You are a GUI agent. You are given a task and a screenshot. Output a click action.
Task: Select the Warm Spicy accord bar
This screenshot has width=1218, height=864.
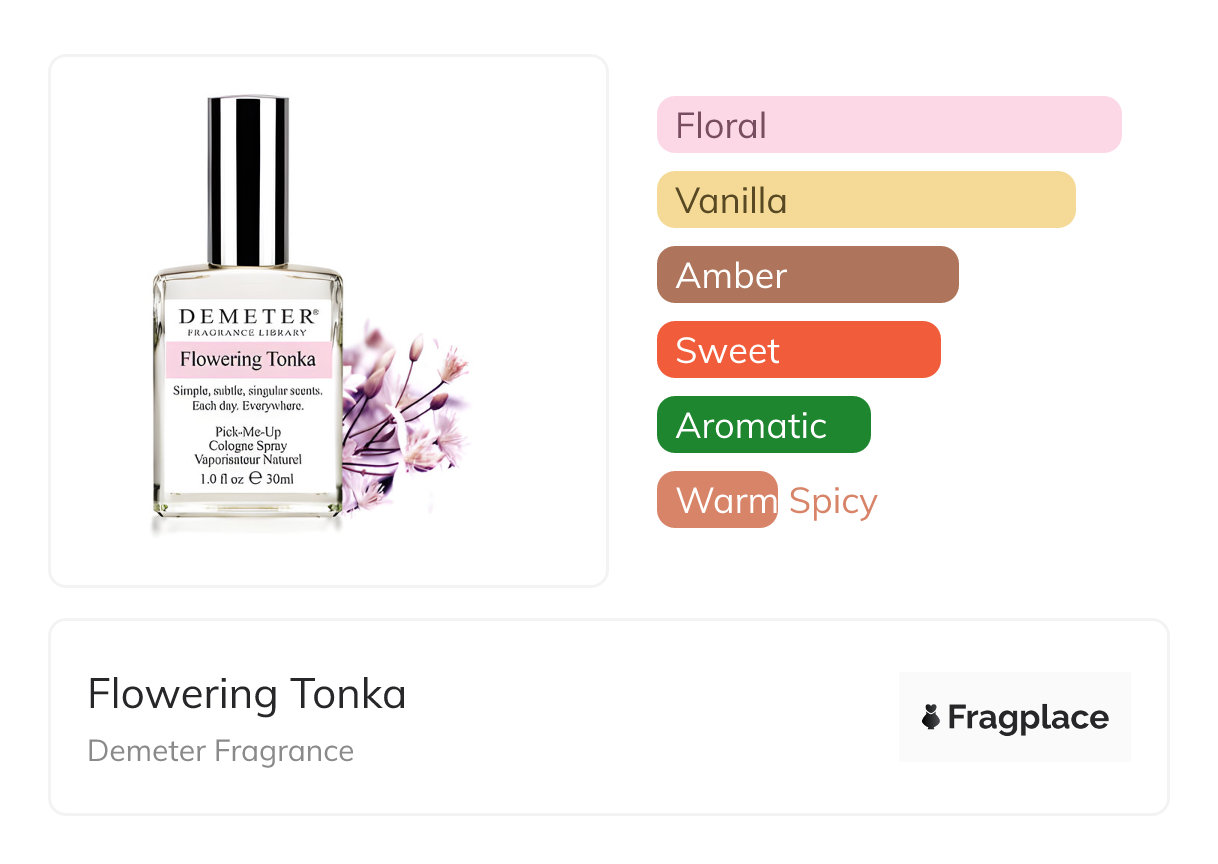[717, 500]
